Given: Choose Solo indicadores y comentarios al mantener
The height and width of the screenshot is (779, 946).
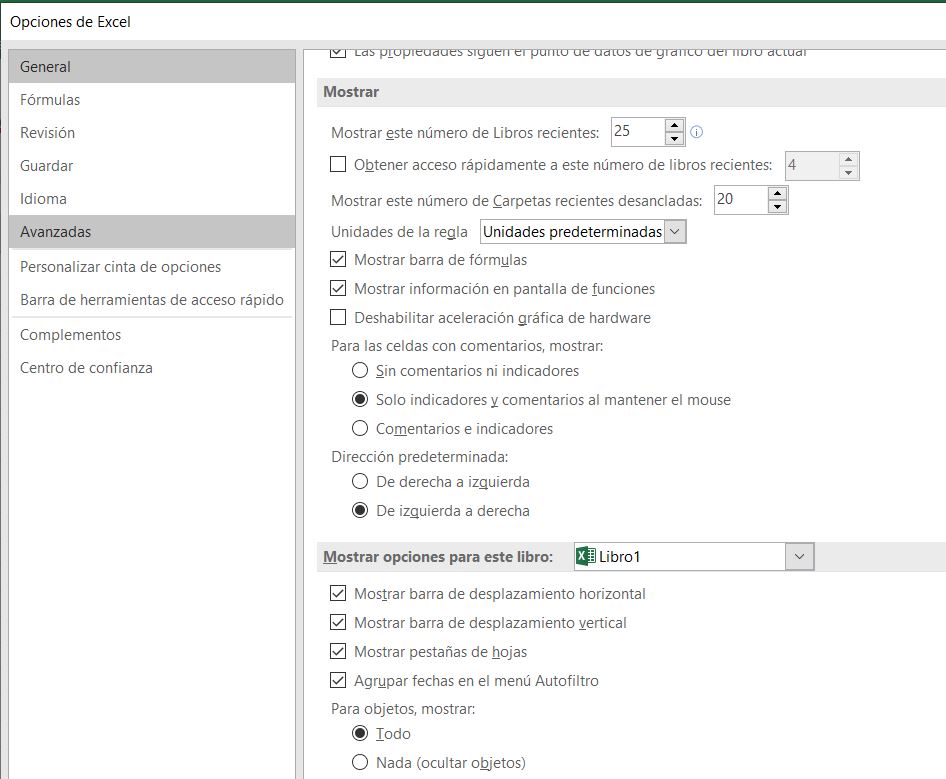Looking at the screenshot, I should 360,399.
